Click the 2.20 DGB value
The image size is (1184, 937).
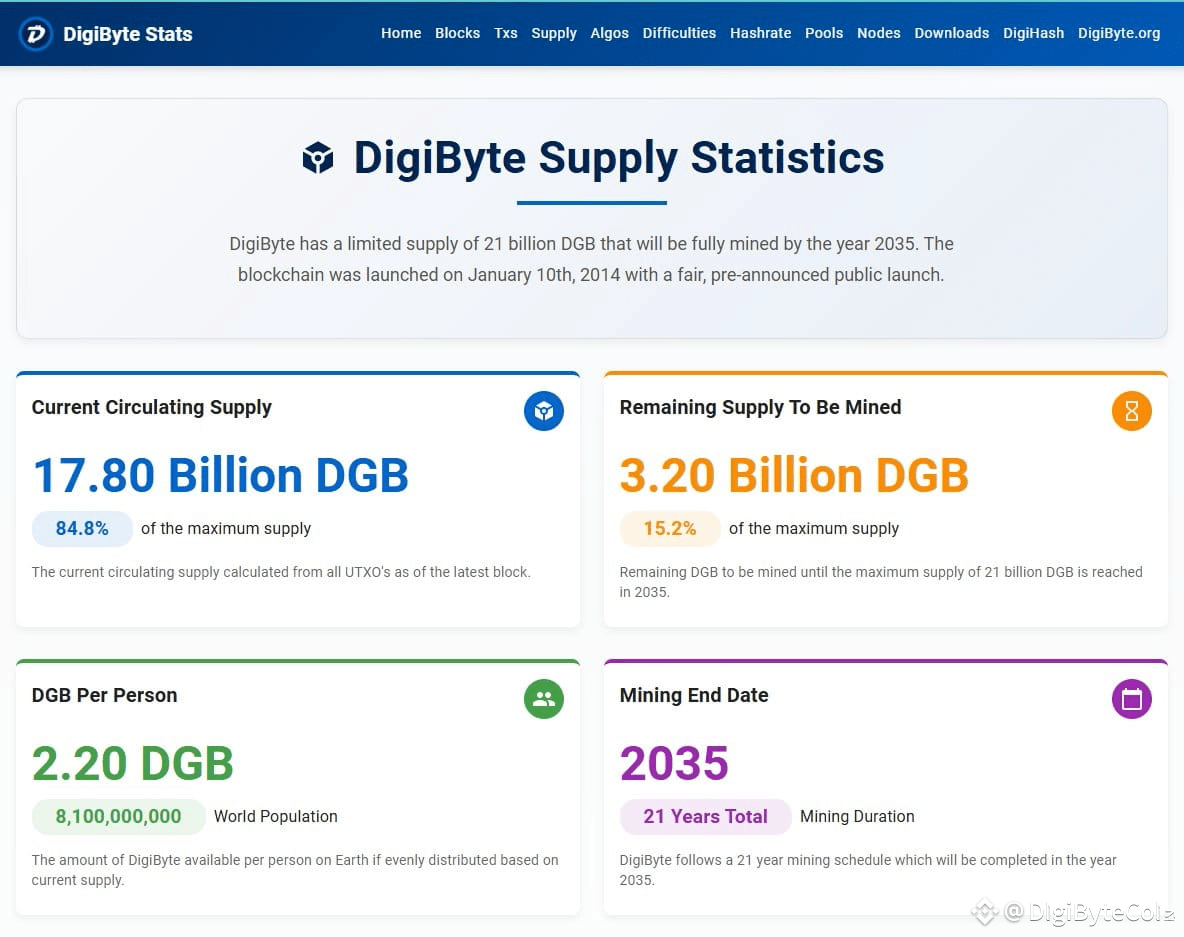click(x=133, y=763)
